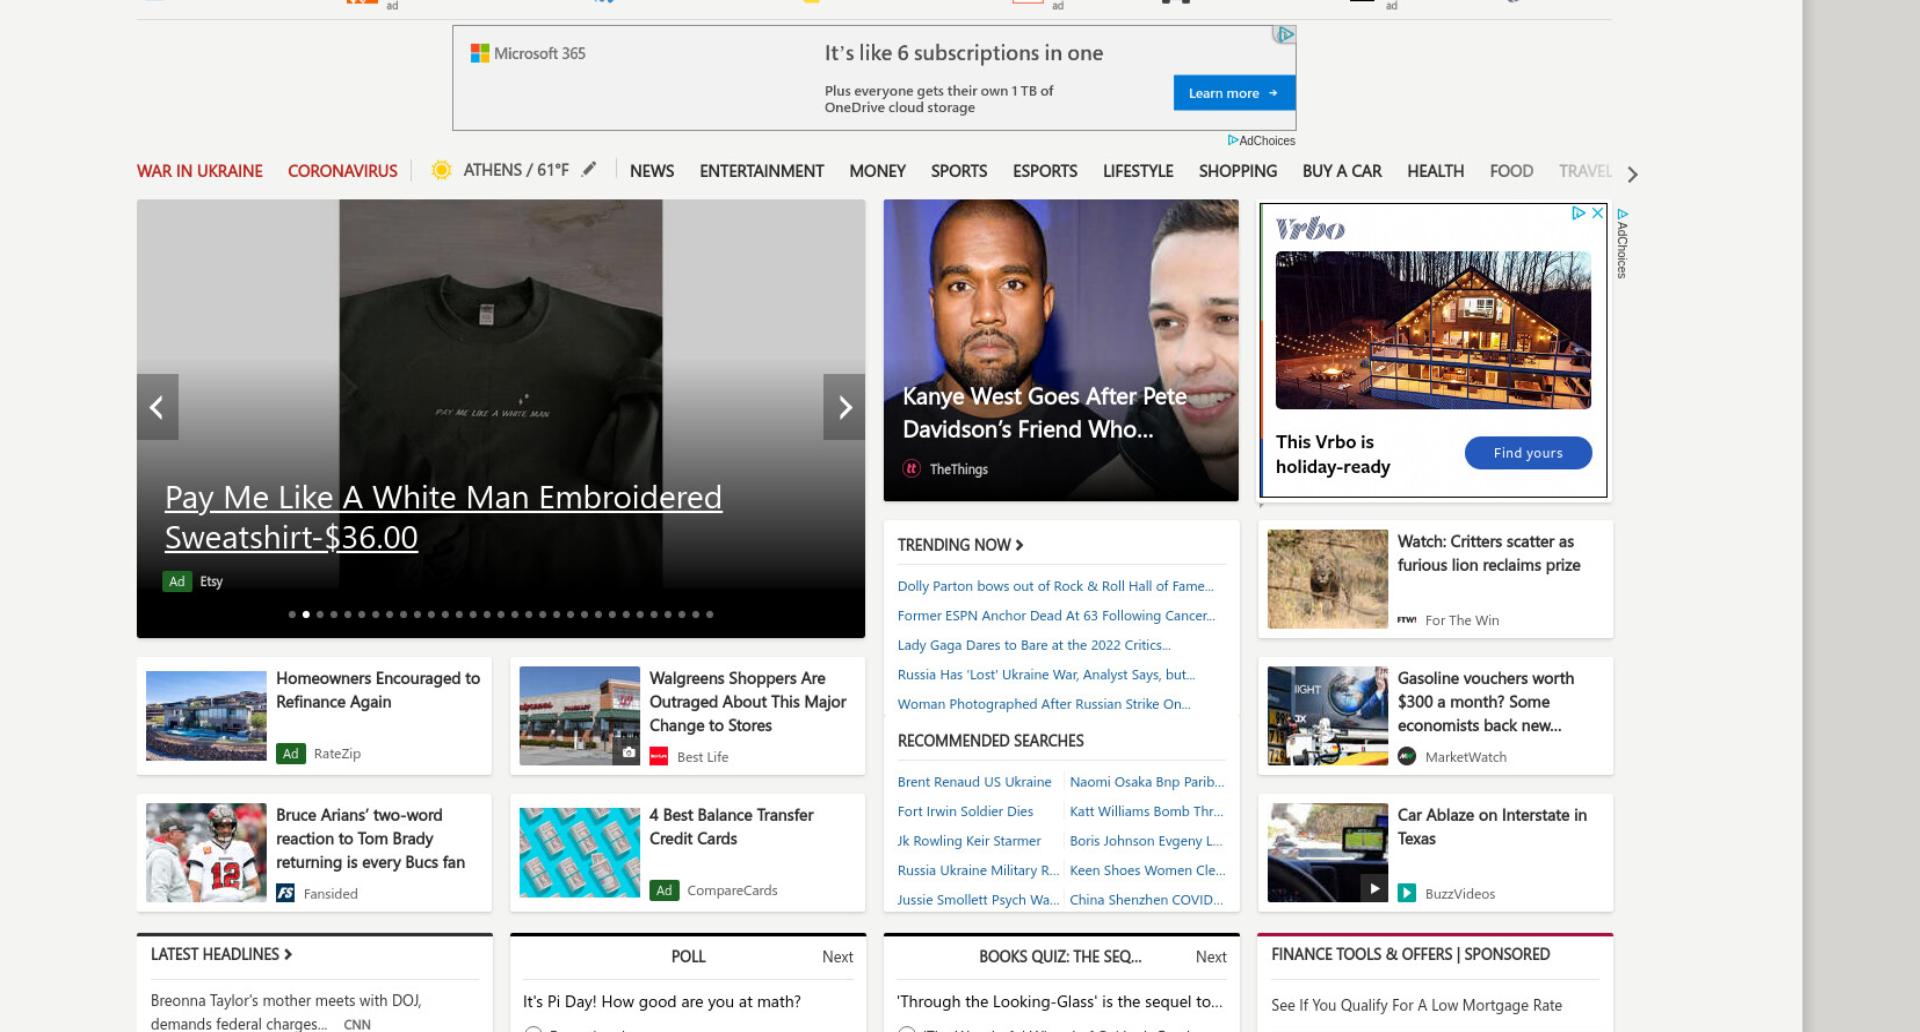Expand Trending Now section chevron

(1019, 545)
